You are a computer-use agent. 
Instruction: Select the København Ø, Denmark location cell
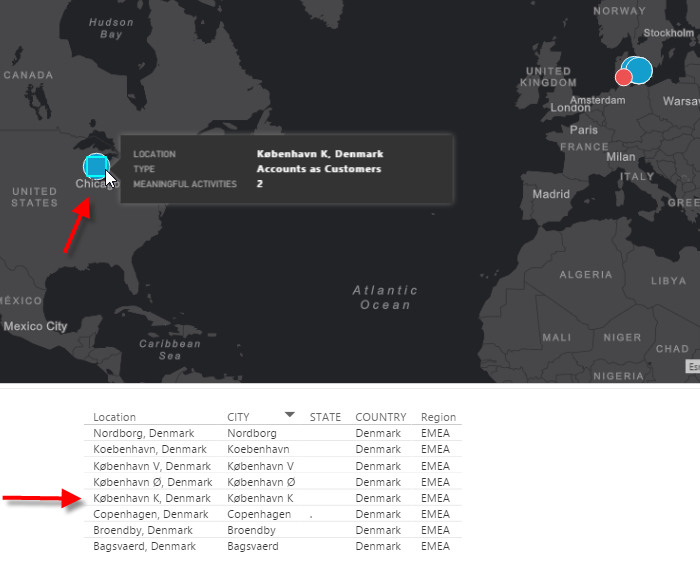pos(153,482)
